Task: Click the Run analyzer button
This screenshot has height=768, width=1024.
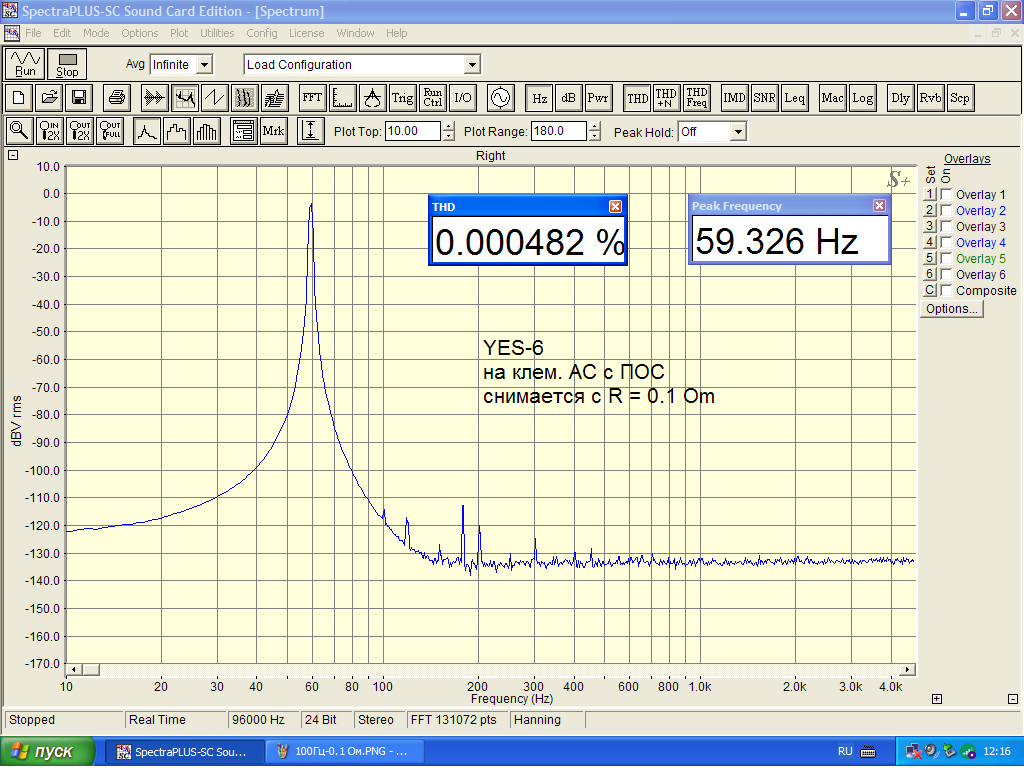Action: [x=26, y=64]
